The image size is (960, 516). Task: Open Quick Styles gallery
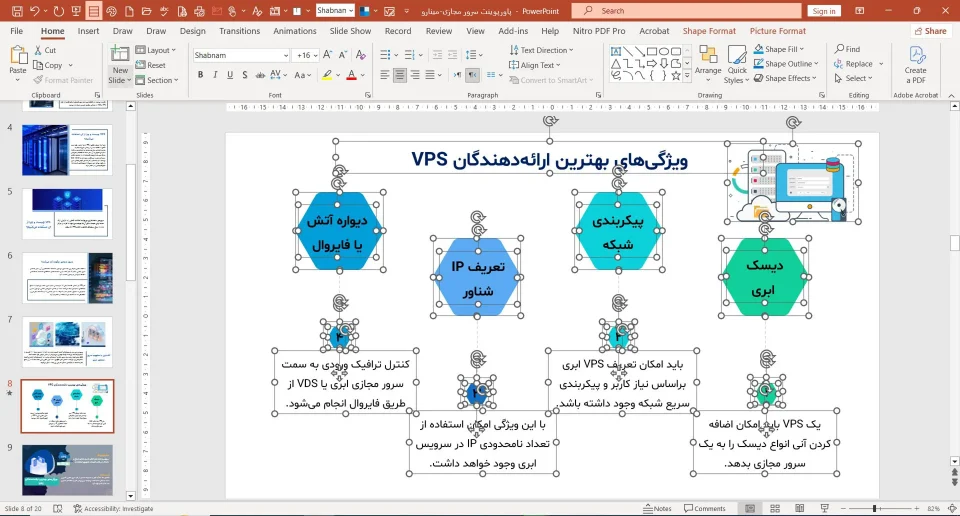[737, 64]
